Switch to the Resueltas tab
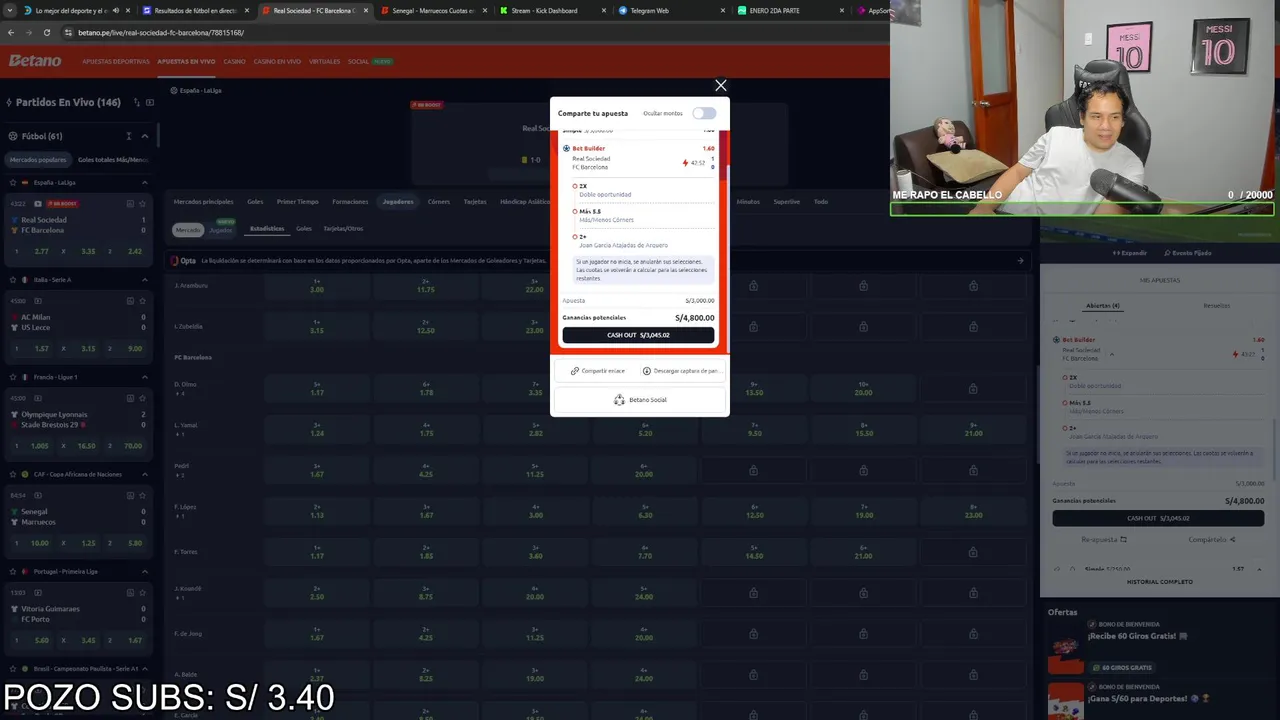The image size is (1280, 720). click(x=1217, y=306)
